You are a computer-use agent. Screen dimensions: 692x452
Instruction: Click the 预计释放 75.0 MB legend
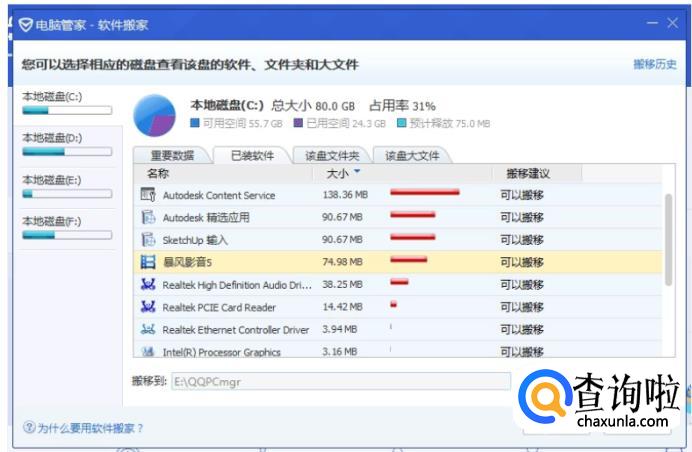click(x=444, y=123)
